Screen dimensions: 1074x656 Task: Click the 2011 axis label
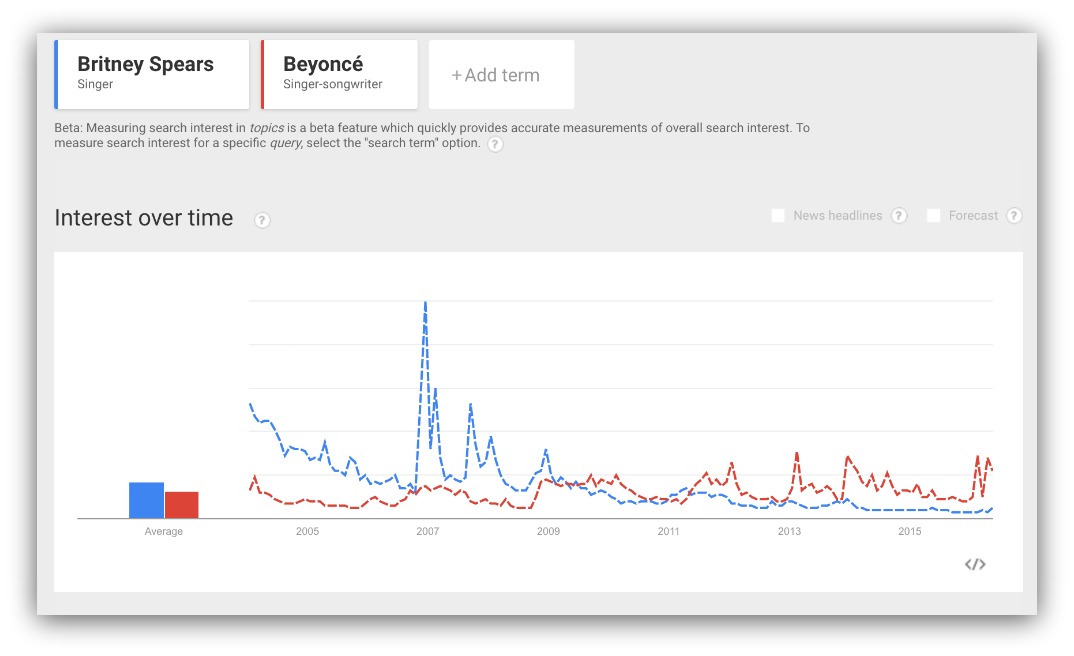coord(669,531)
